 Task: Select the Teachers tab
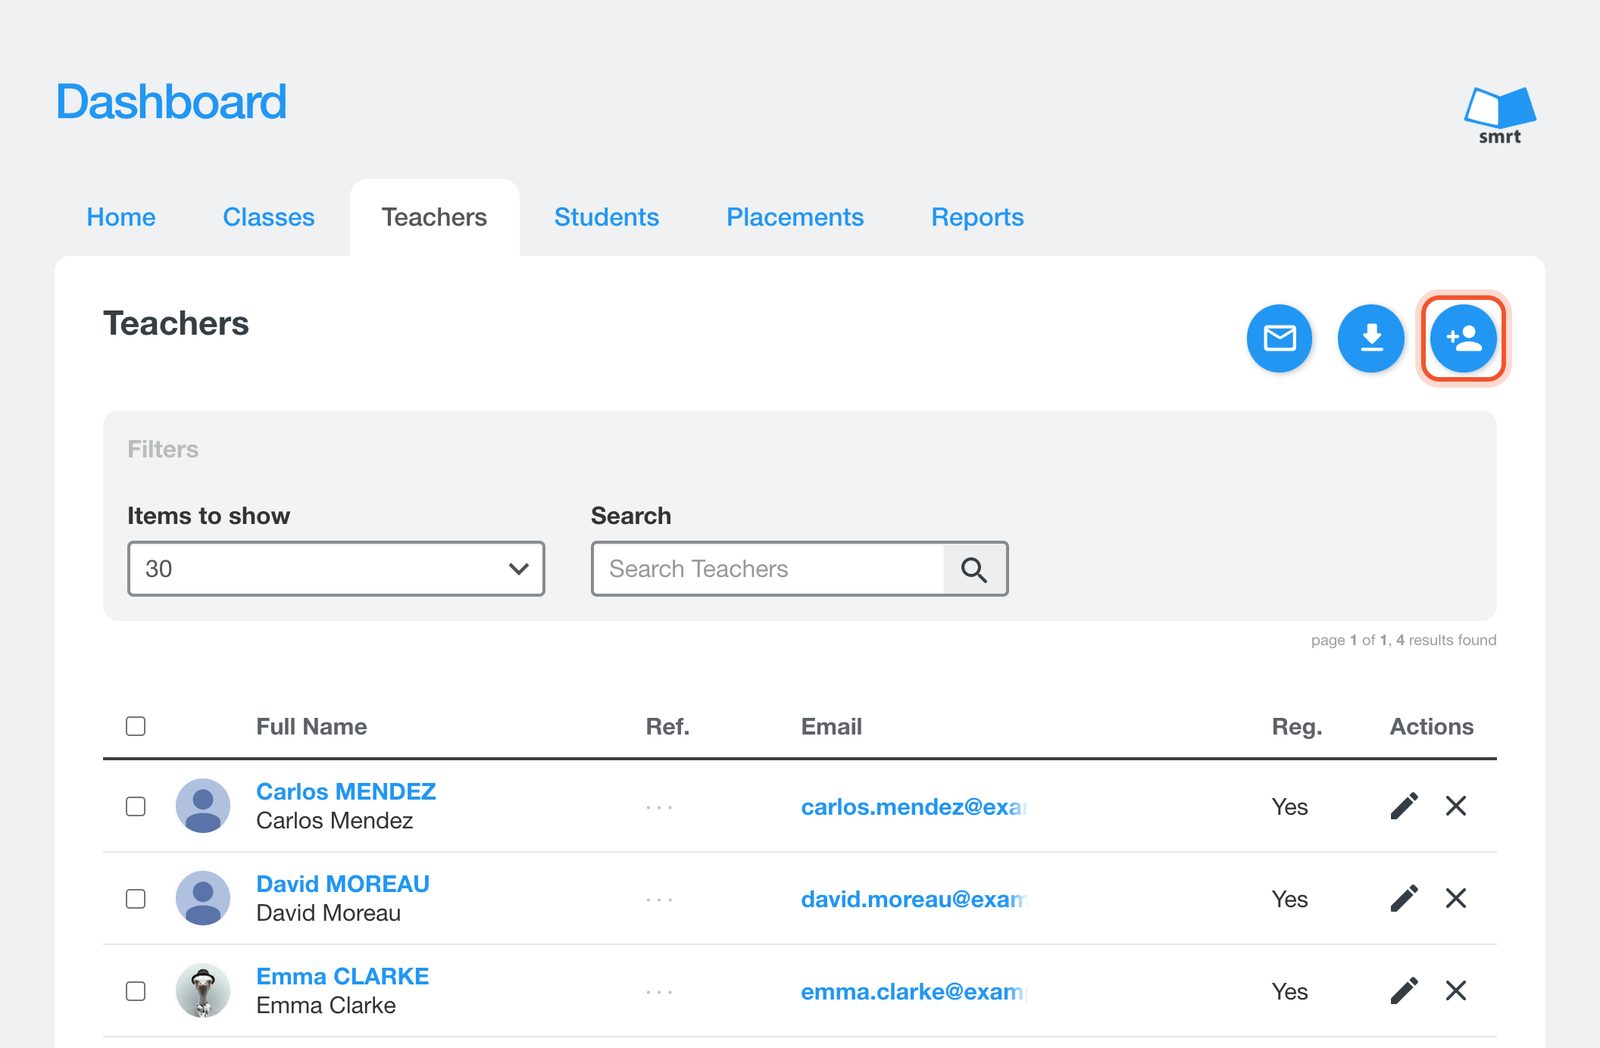434,217
